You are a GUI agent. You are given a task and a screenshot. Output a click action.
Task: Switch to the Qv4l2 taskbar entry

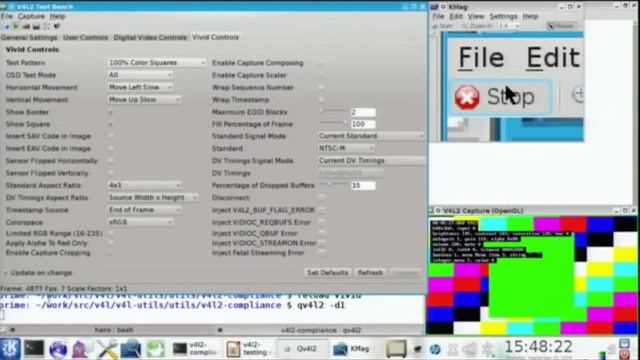click(x=302, y=349)
